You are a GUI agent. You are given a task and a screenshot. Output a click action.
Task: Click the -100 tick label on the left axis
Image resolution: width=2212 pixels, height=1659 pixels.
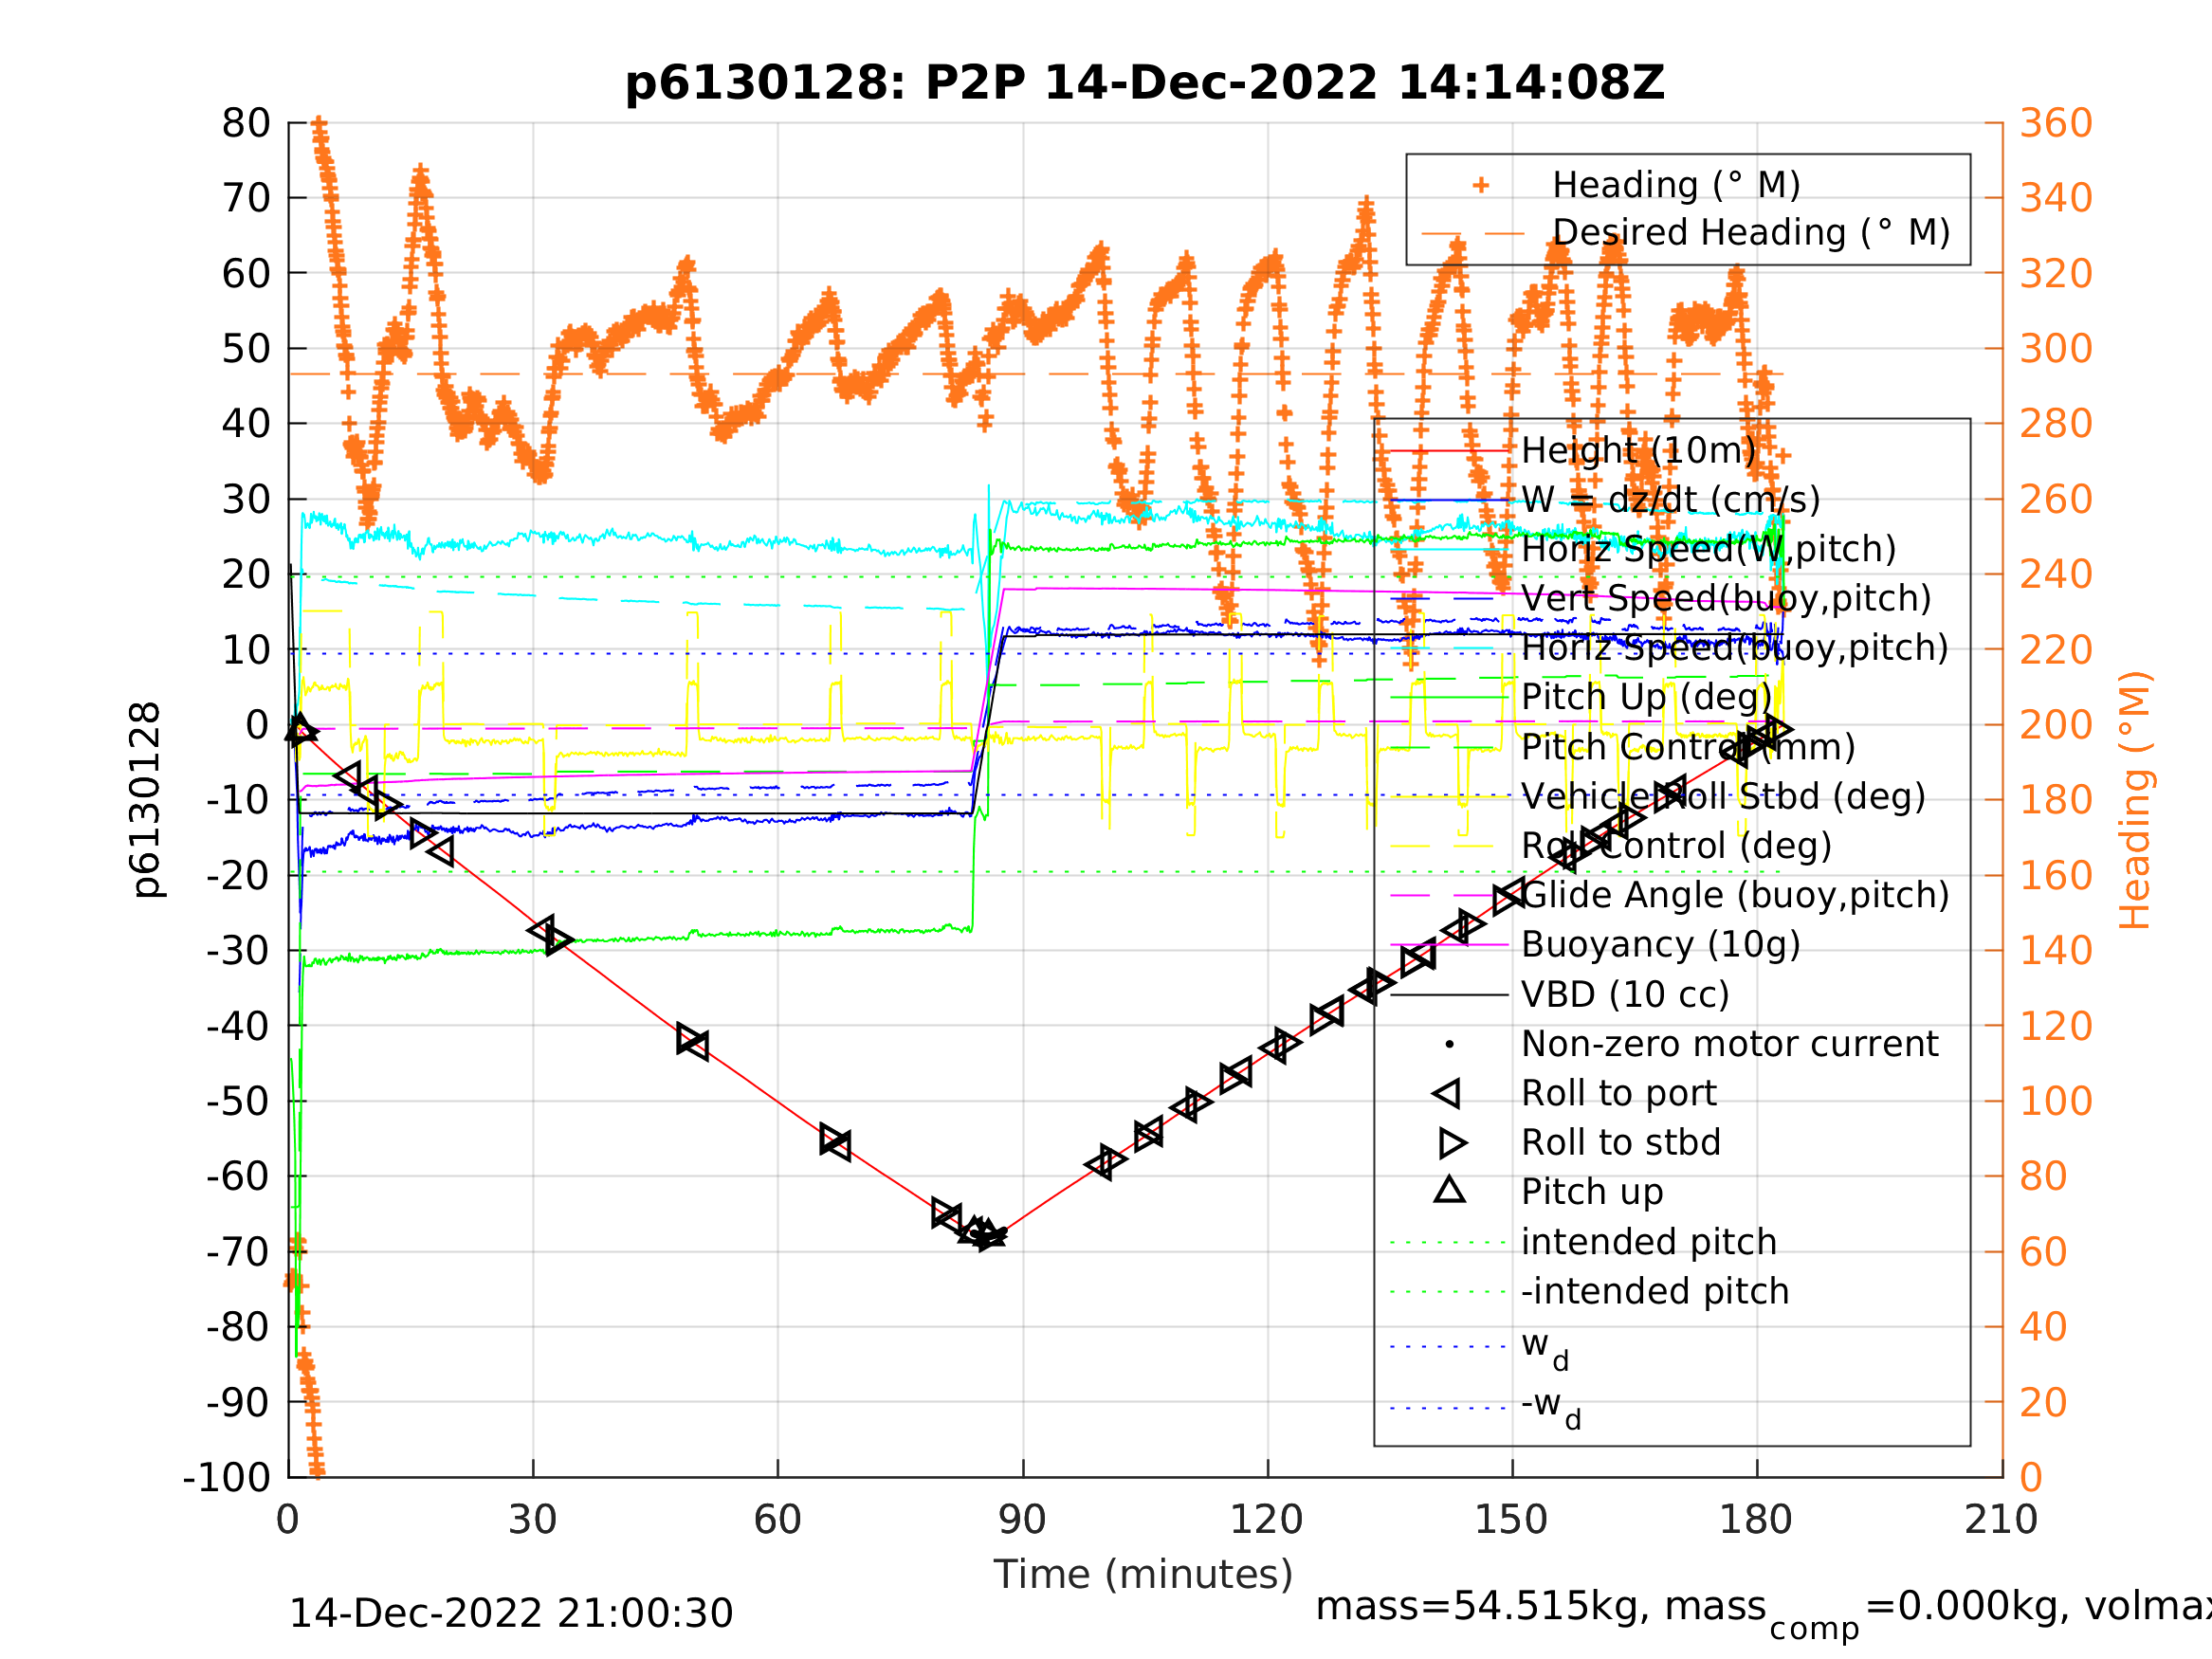(227, 1477)
